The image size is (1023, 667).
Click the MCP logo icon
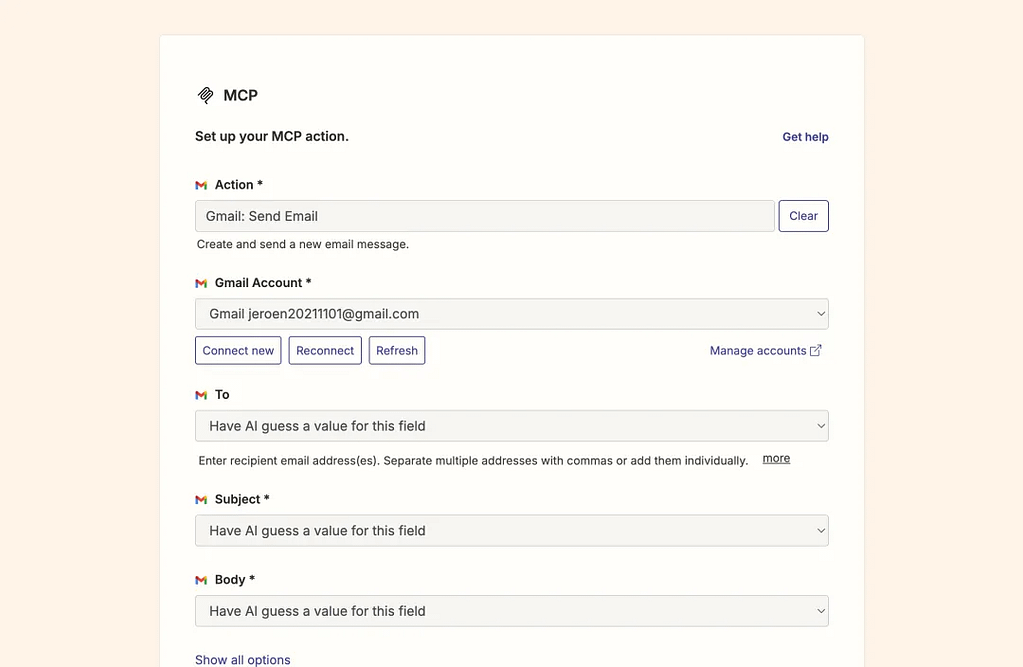[x=206, y=95]
